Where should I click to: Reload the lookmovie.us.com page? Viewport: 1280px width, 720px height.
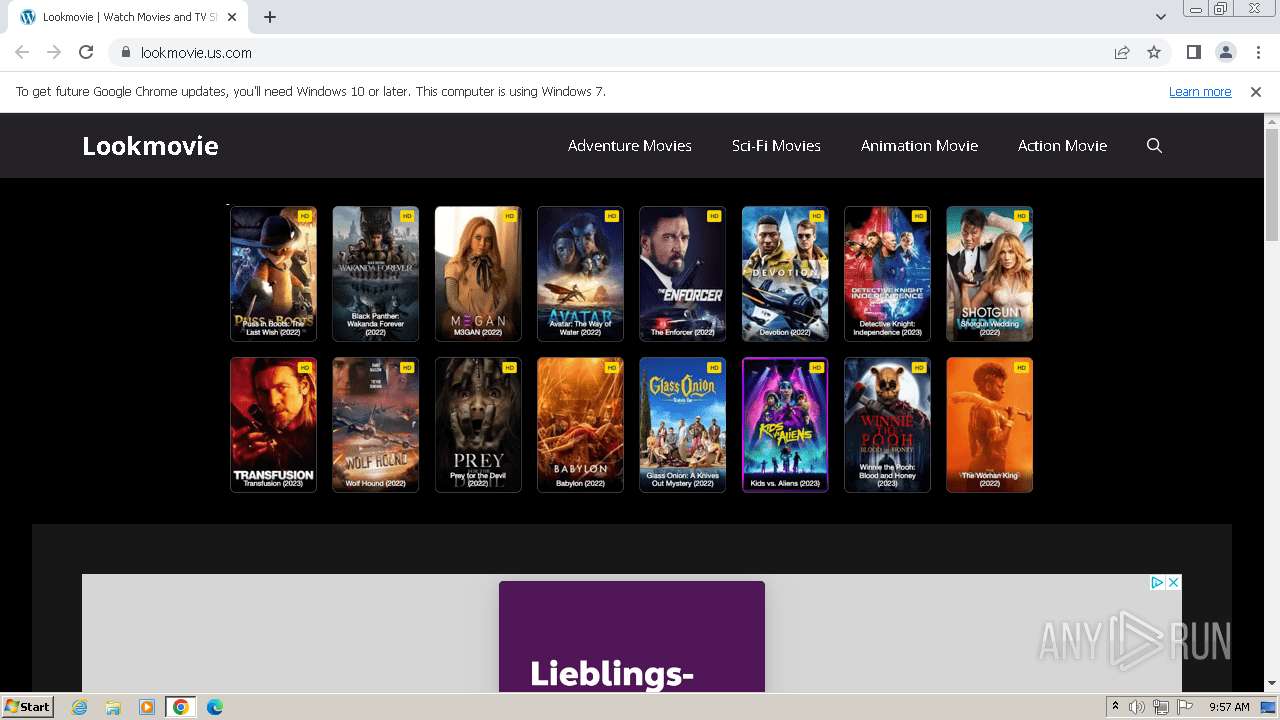coord(86,52)
